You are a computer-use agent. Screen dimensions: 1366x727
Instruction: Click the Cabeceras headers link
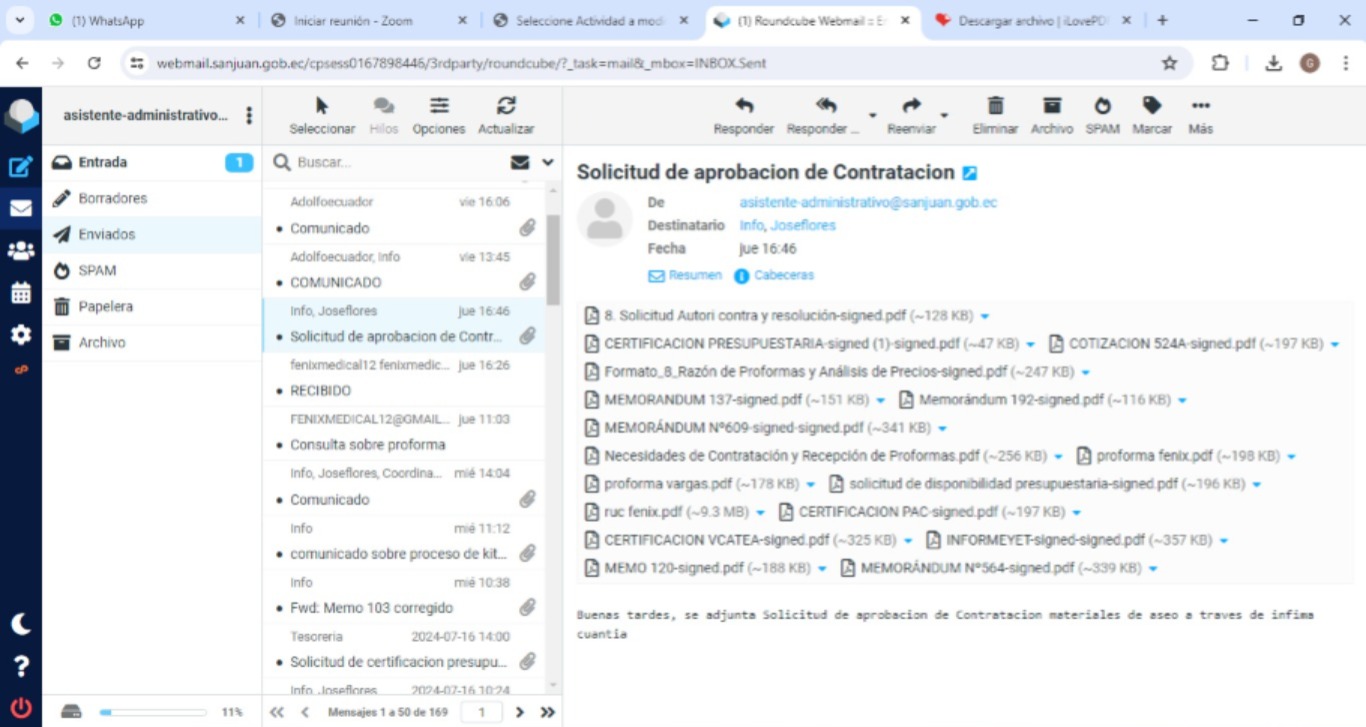(x=783, y=275)
